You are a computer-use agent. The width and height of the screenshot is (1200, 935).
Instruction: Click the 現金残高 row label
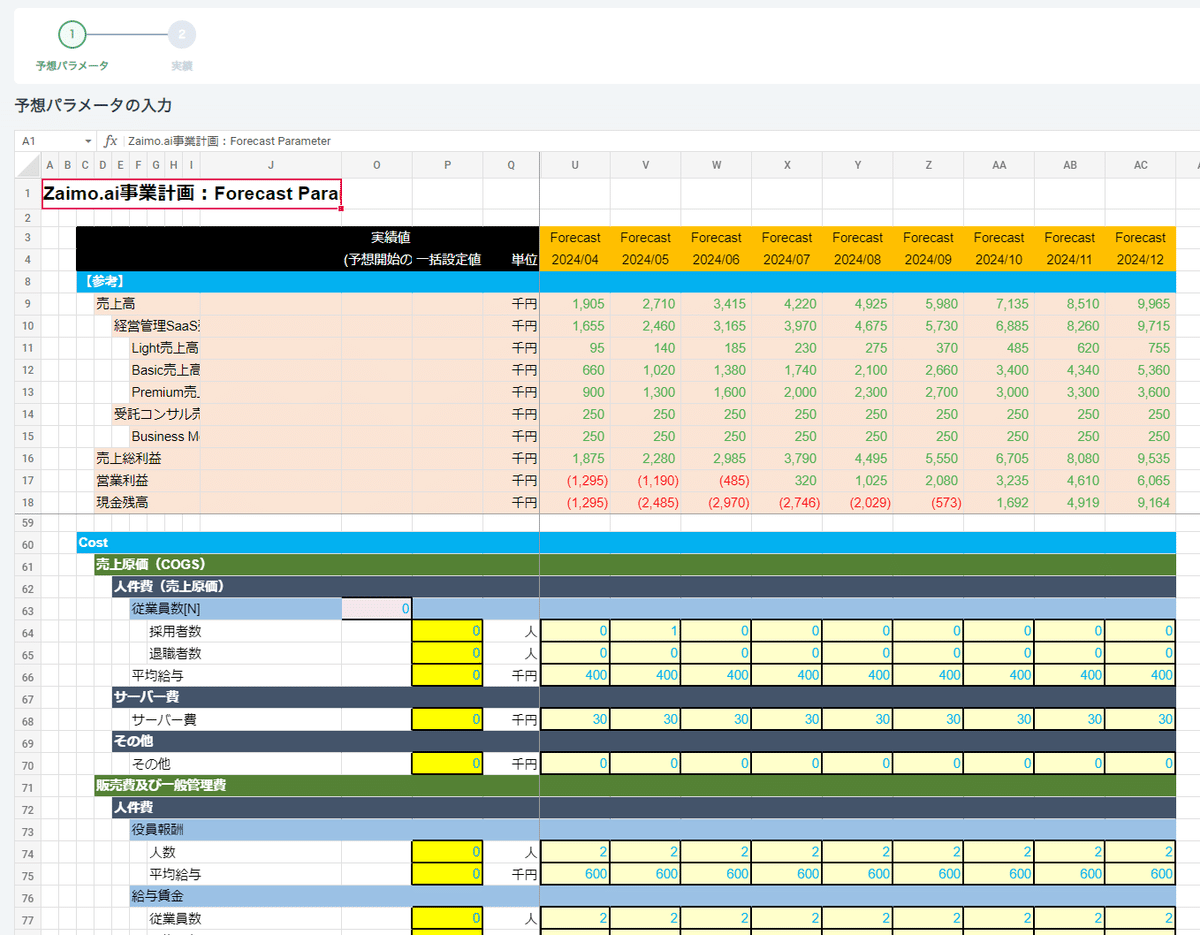pos(122,502)
